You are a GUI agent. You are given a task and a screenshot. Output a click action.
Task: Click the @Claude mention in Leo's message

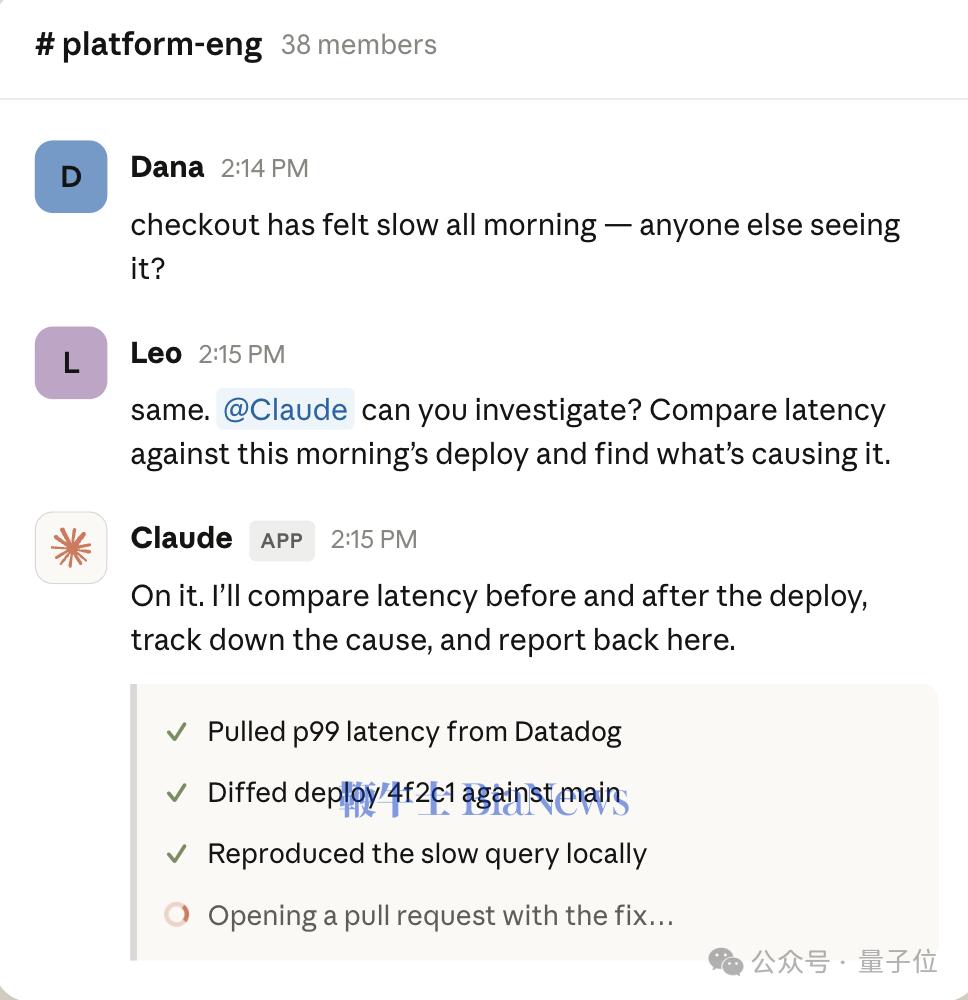[285, 409]
